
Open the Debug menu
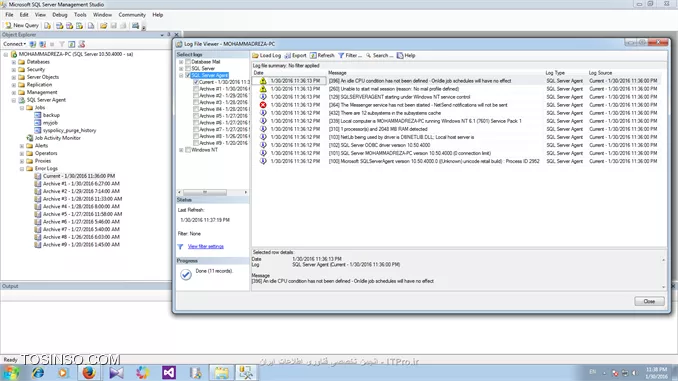pyautogui.click(x=60, y=15)
